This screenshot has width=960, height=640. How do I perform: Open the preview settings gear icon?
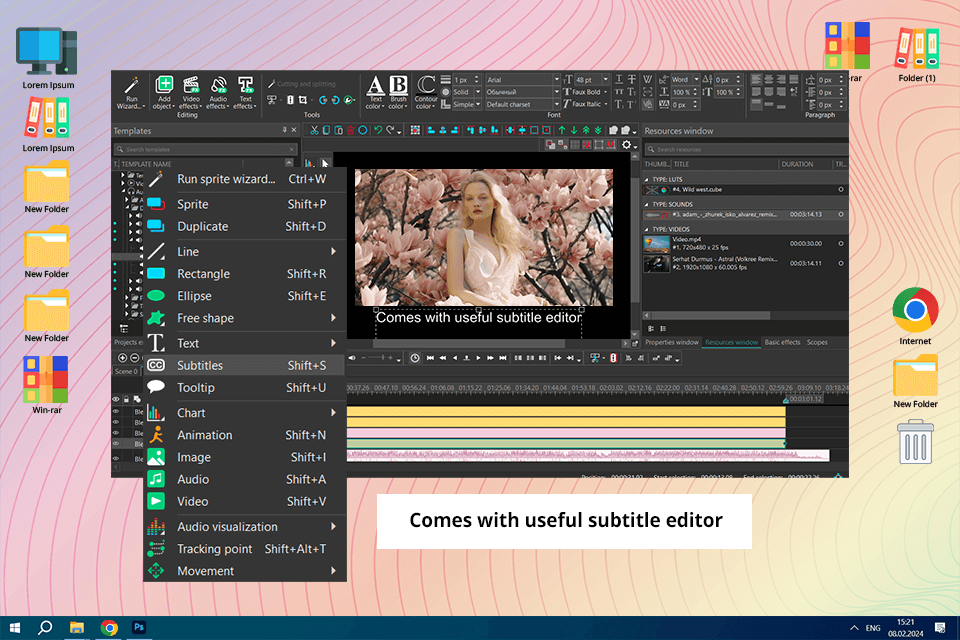click(626, 145)
